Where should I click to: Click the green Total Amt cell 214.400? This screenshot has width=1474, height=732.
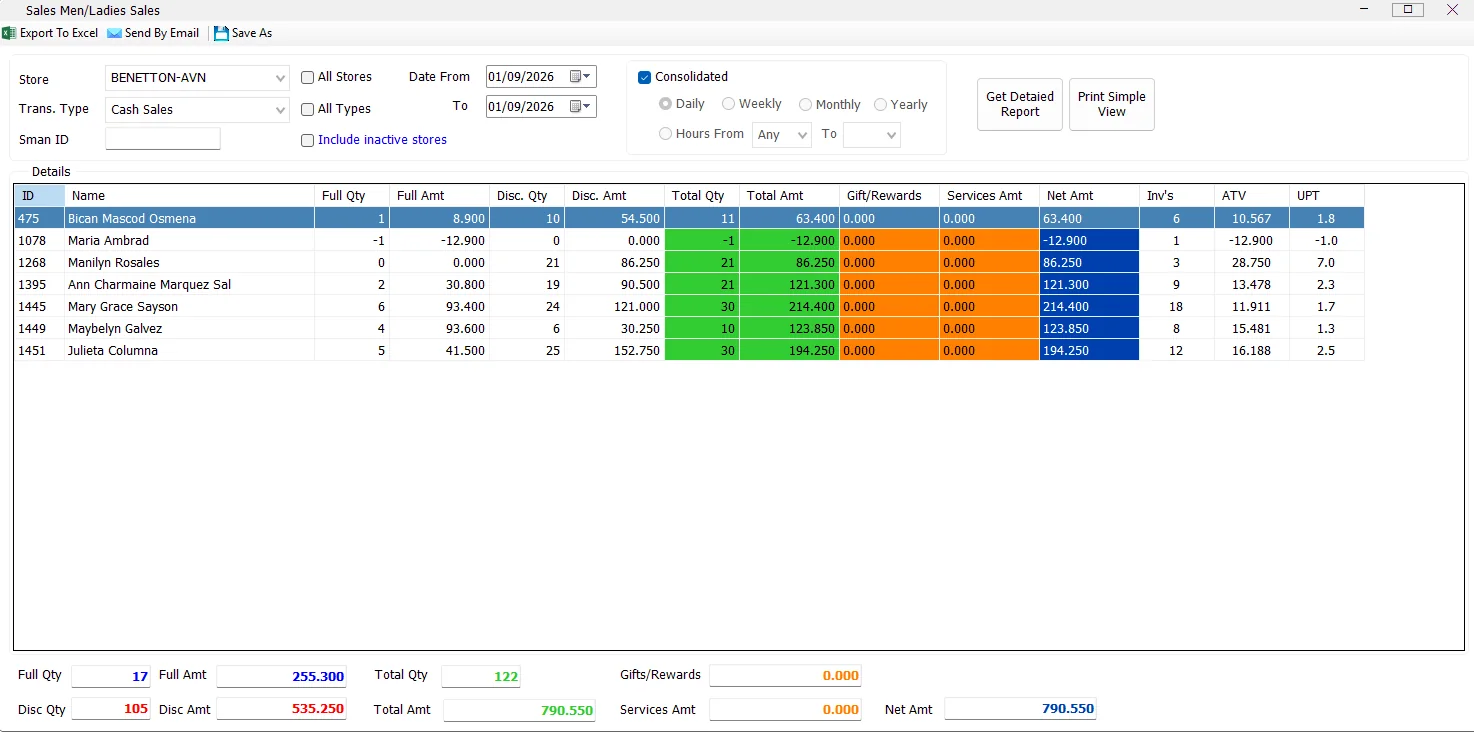tap(790, 306)
